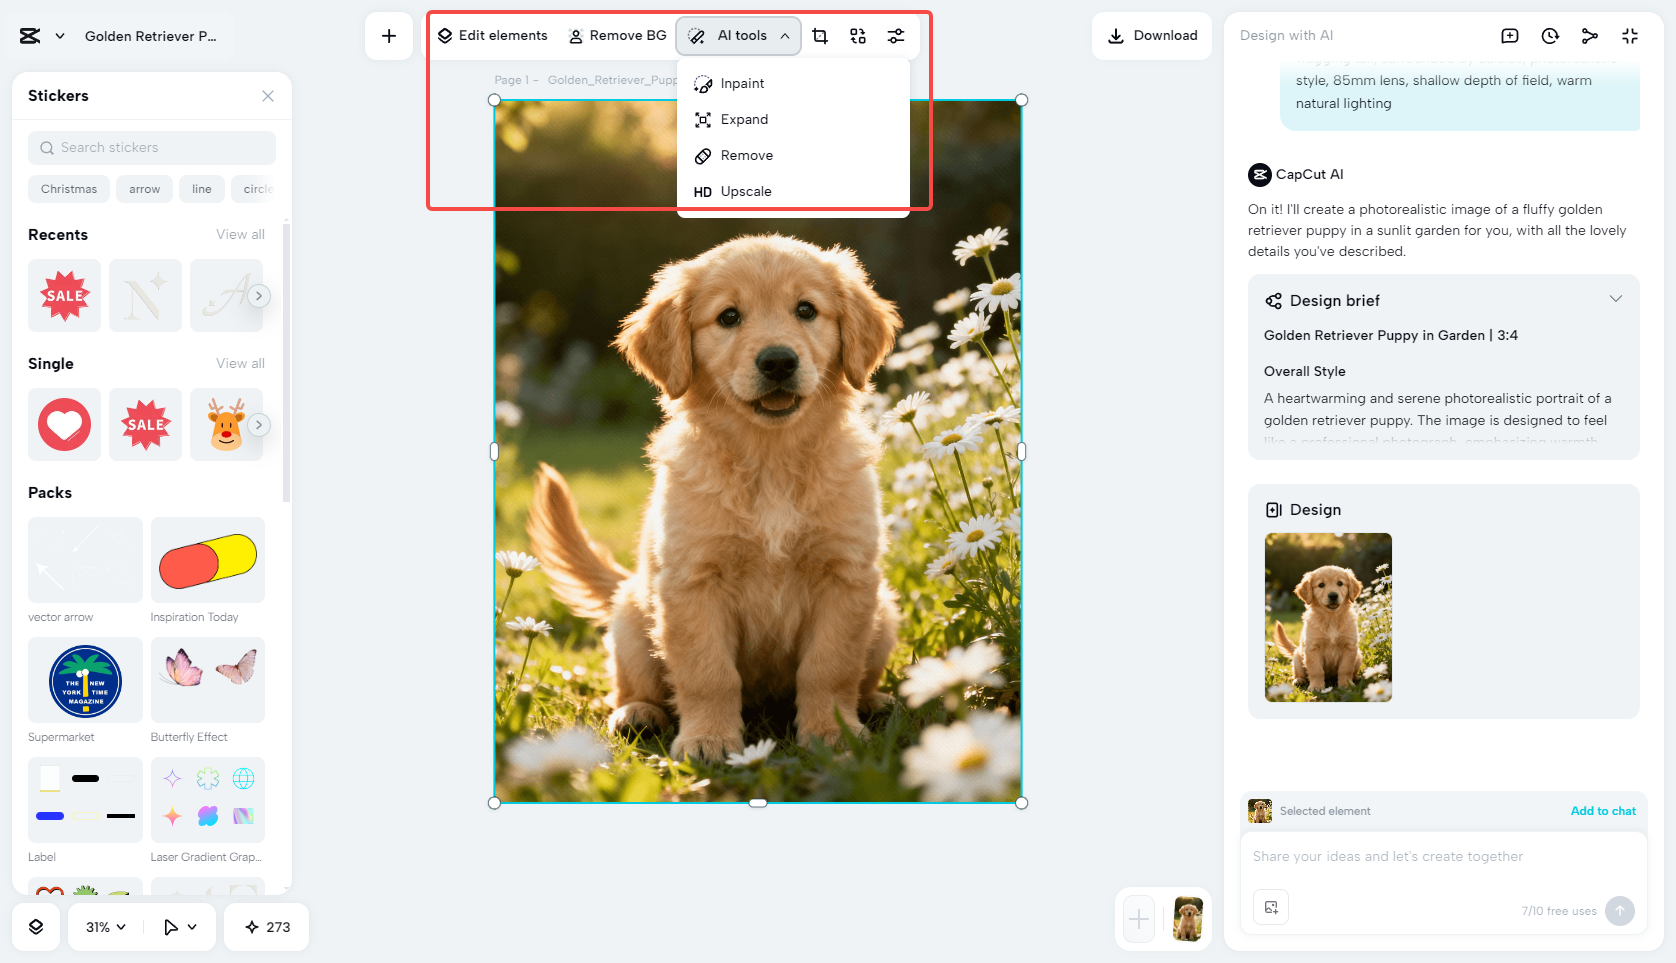Click the image upload icon in chat box

[x=1271, y=907]
